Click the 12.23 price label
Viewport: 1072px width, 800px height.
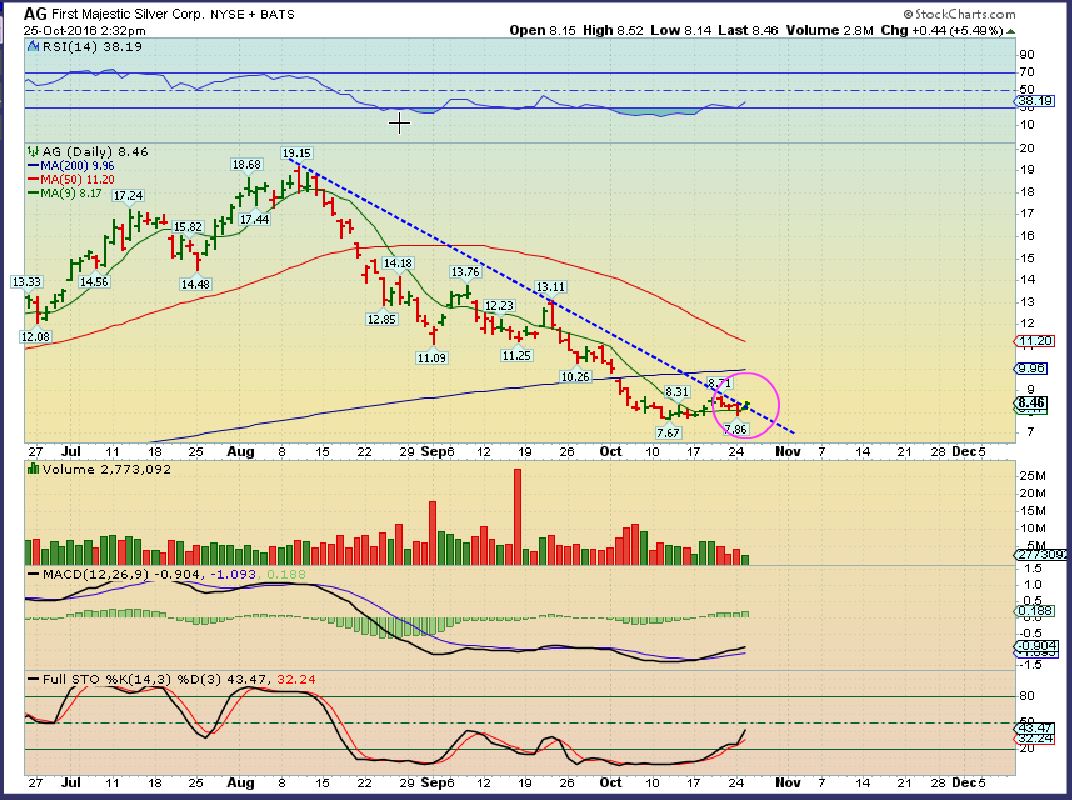click(499, 306)
